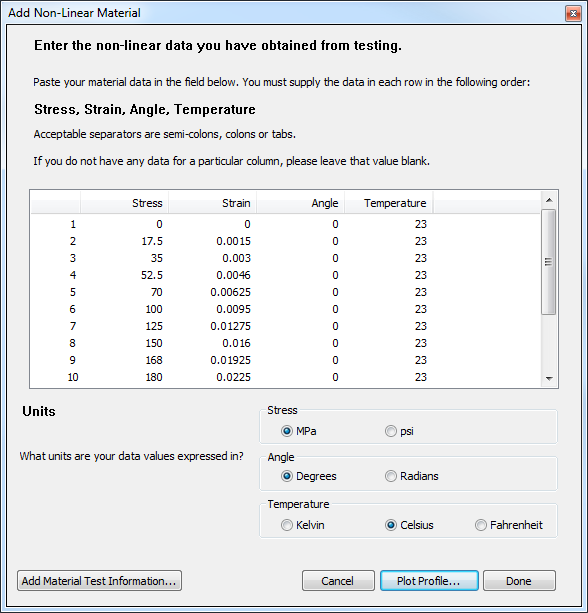Click the Plot Profile button
Viewport: 588px width, 613px height.
(x=429, y=581)
